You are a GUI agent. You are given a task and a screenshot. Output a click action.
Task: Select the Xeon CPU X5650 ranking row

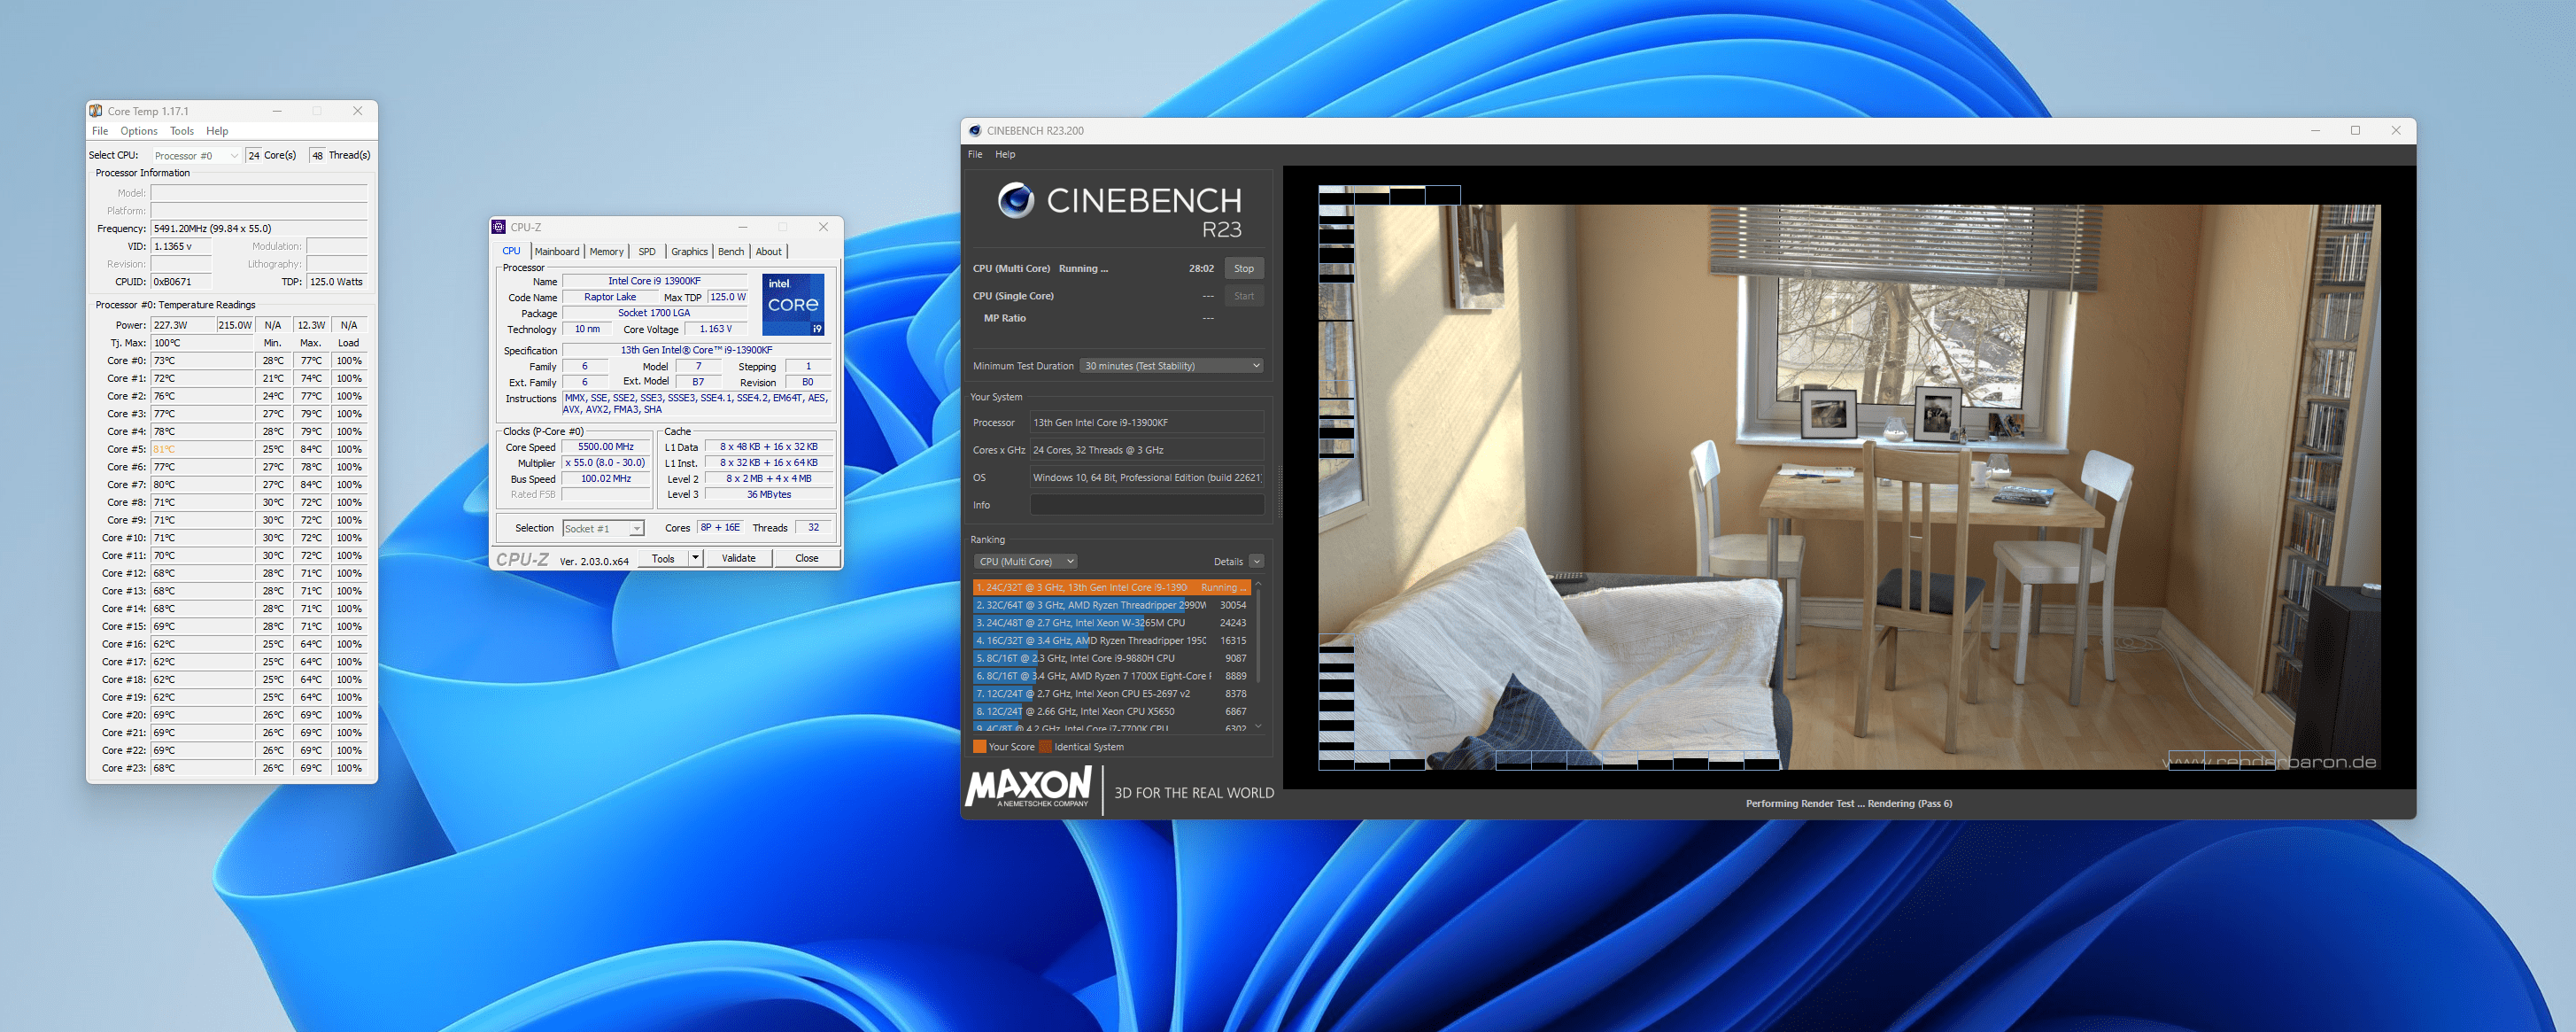1111,711
